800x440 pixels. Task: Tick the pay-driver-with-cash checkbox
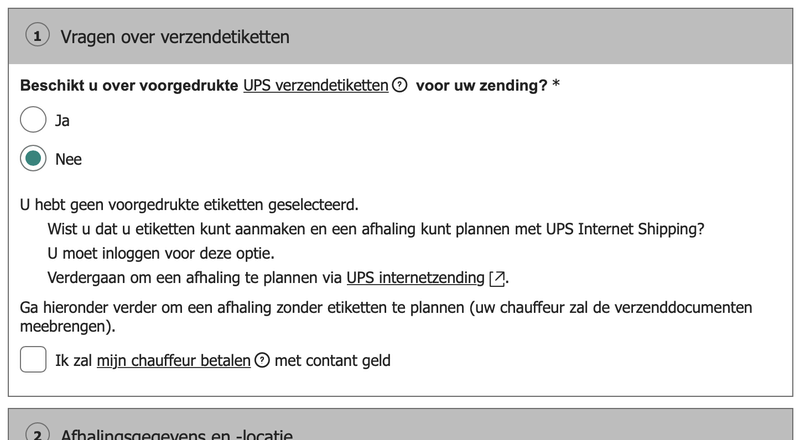point(33,360)
